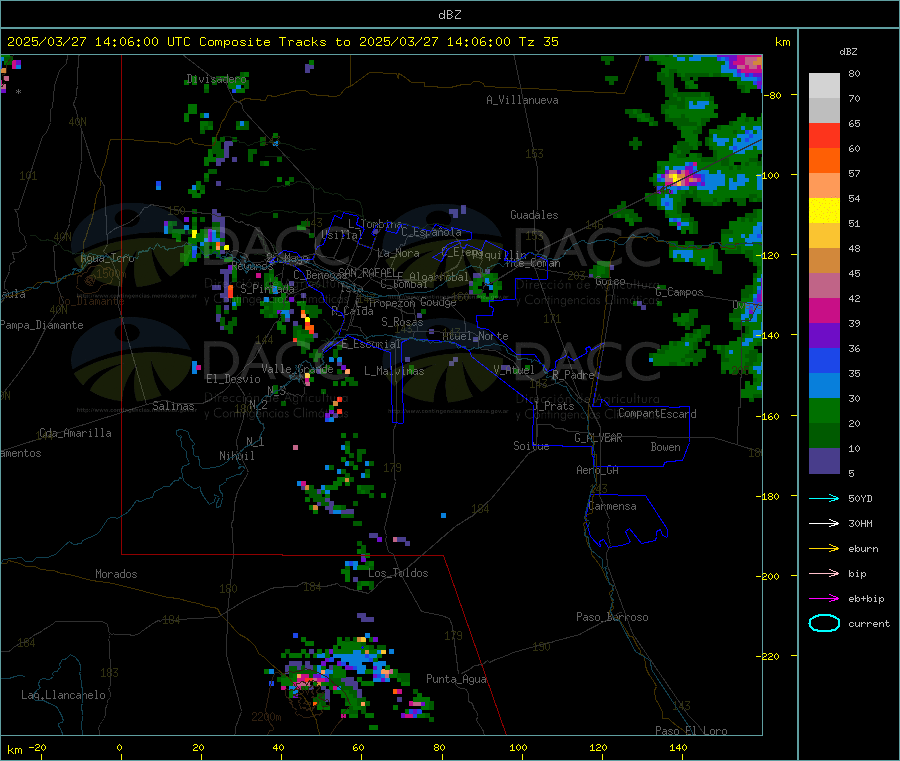Screen dimensions: 900x761
Task: Click the 2200m elevation label
Action: coord(266,717)
